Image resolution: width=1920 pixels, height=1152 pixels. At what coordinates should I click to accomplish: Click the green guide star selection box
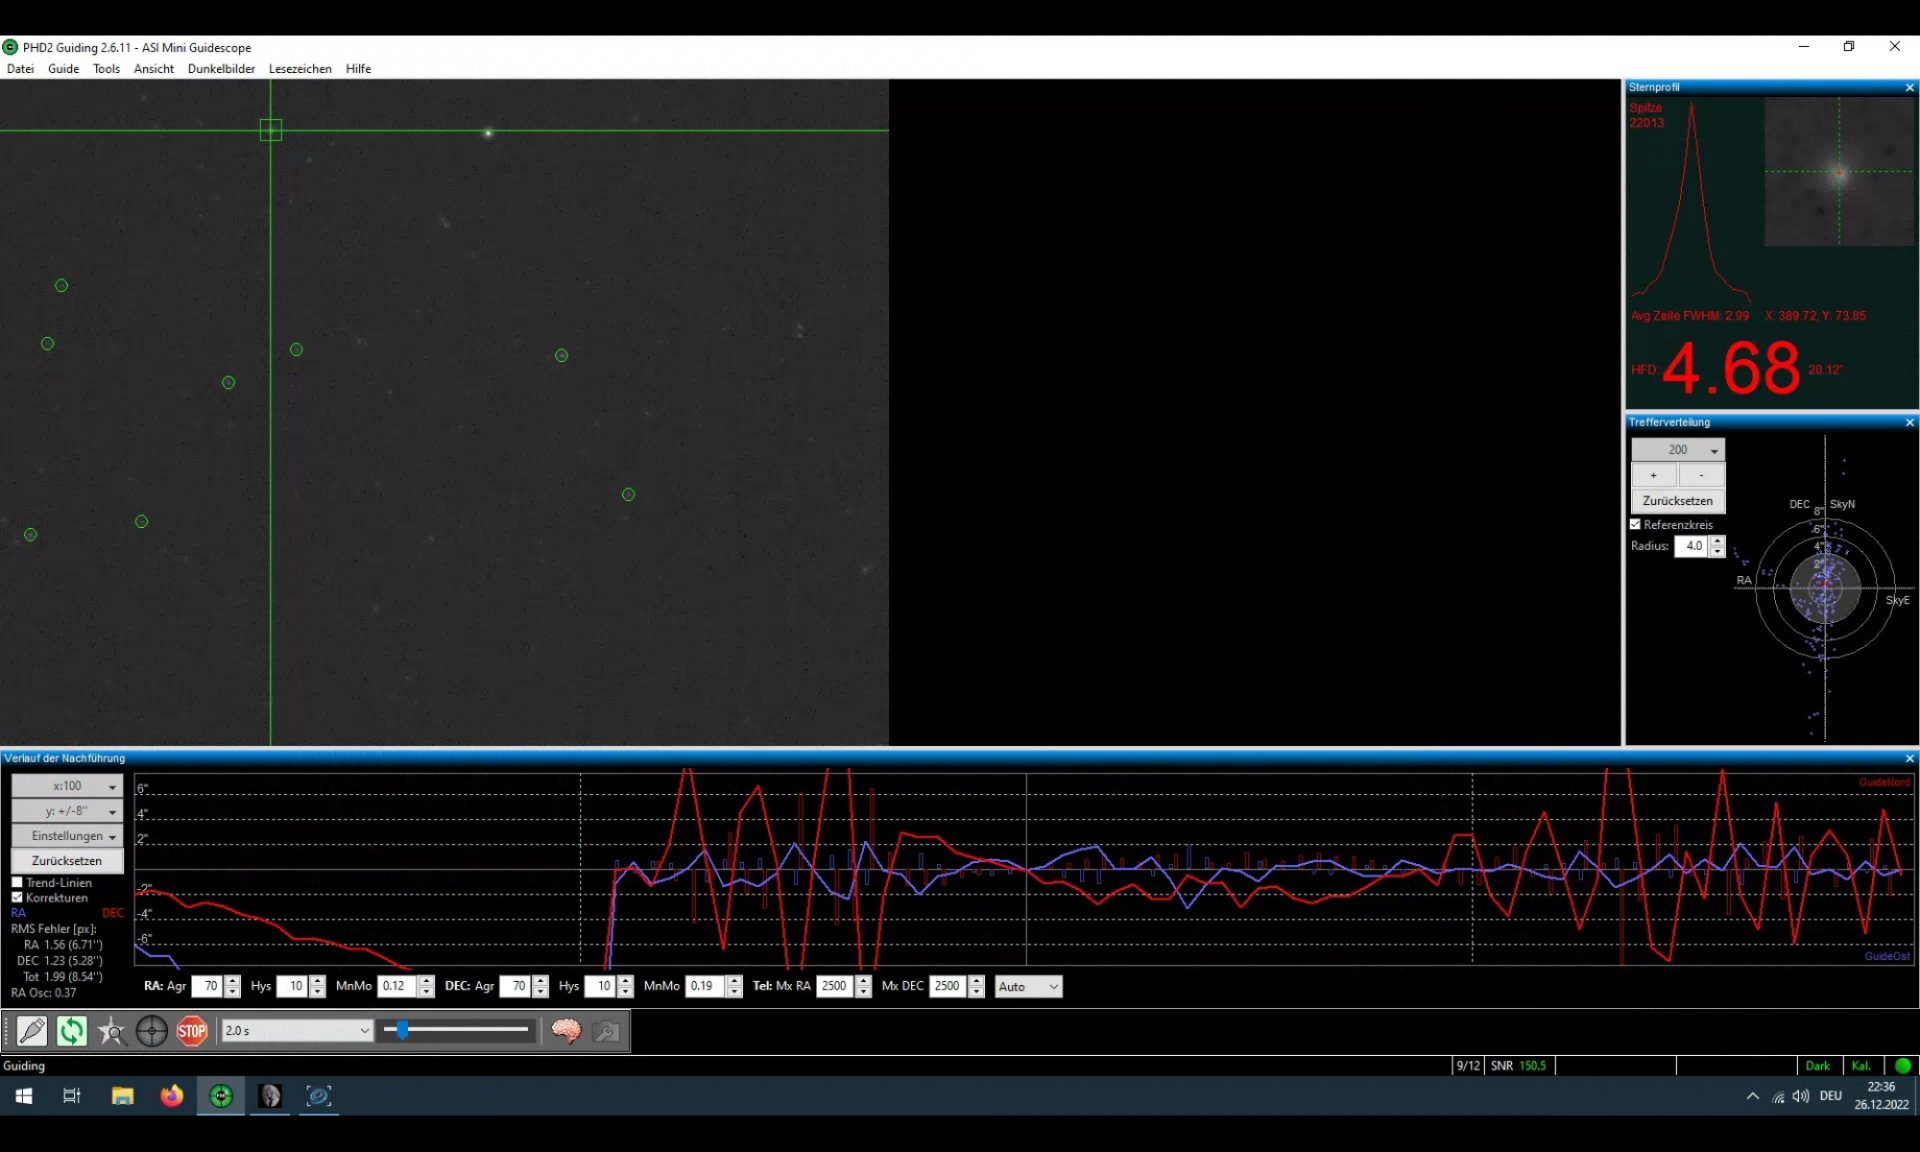(x=270, y=130)
